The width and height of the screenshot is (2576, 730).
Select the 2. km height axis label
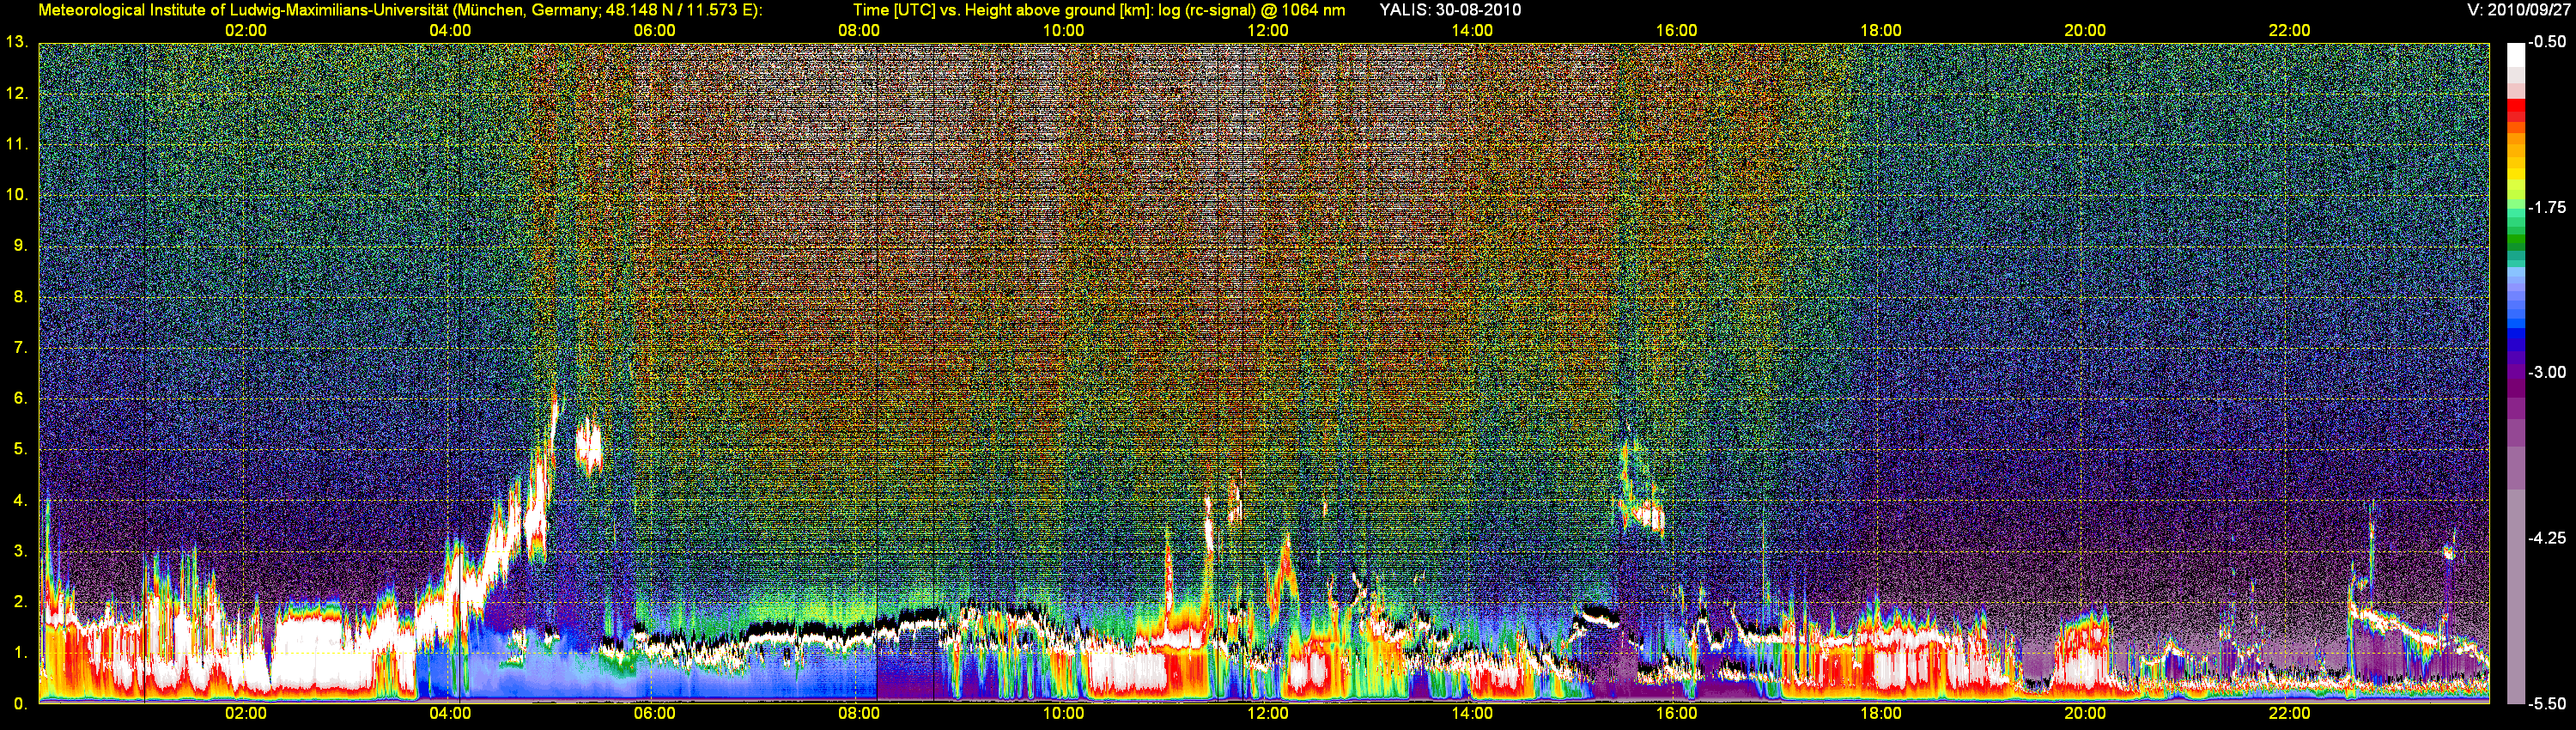pos(20,602)
